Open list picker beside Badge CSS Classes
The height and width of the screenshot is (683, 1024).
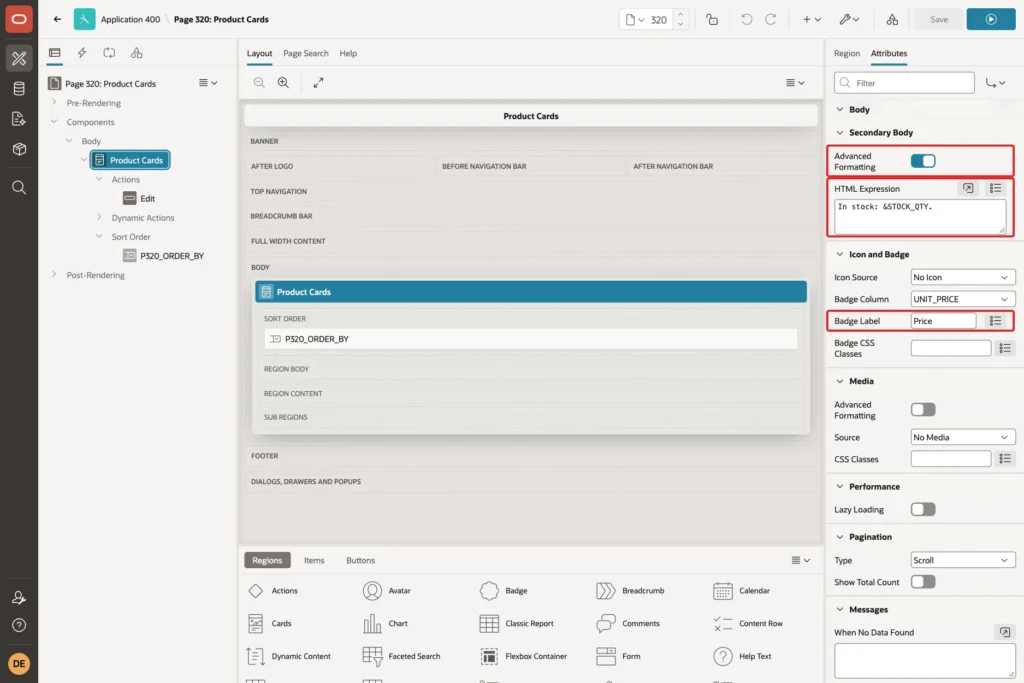[x=1005, y=348]
